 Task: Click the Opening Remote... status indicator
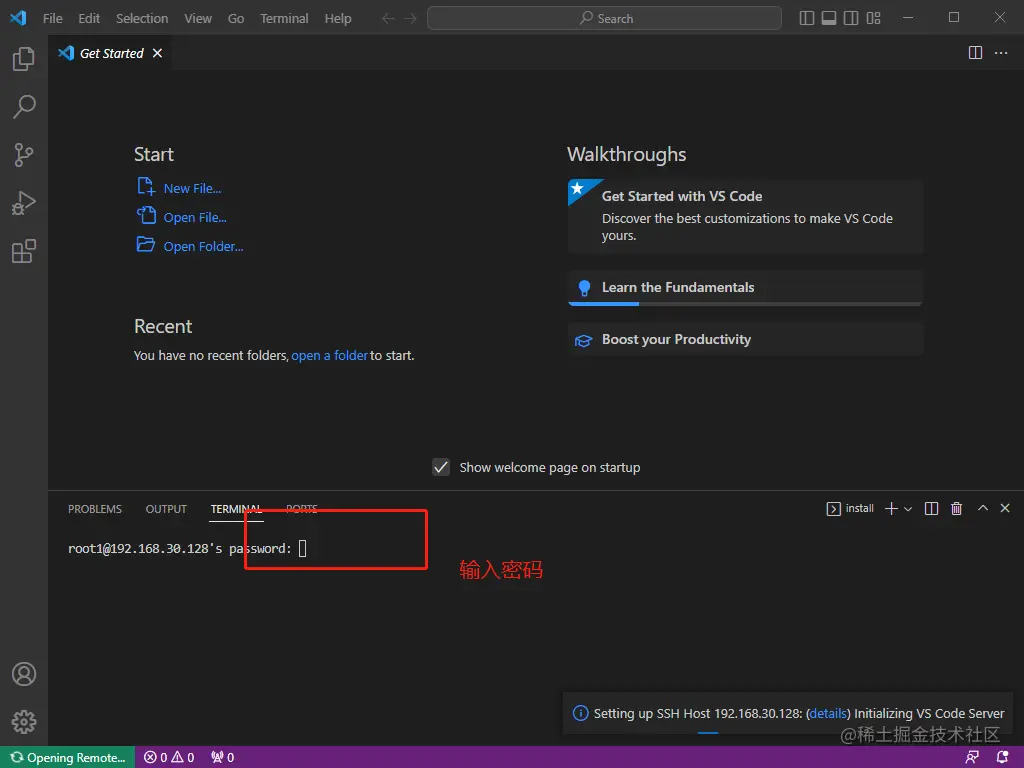point(68,757)
